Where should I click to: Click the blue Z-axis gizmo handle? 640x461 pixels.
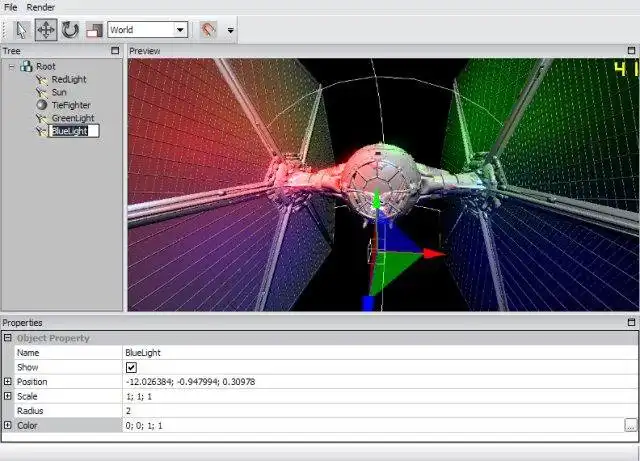(x=368, y=303)
